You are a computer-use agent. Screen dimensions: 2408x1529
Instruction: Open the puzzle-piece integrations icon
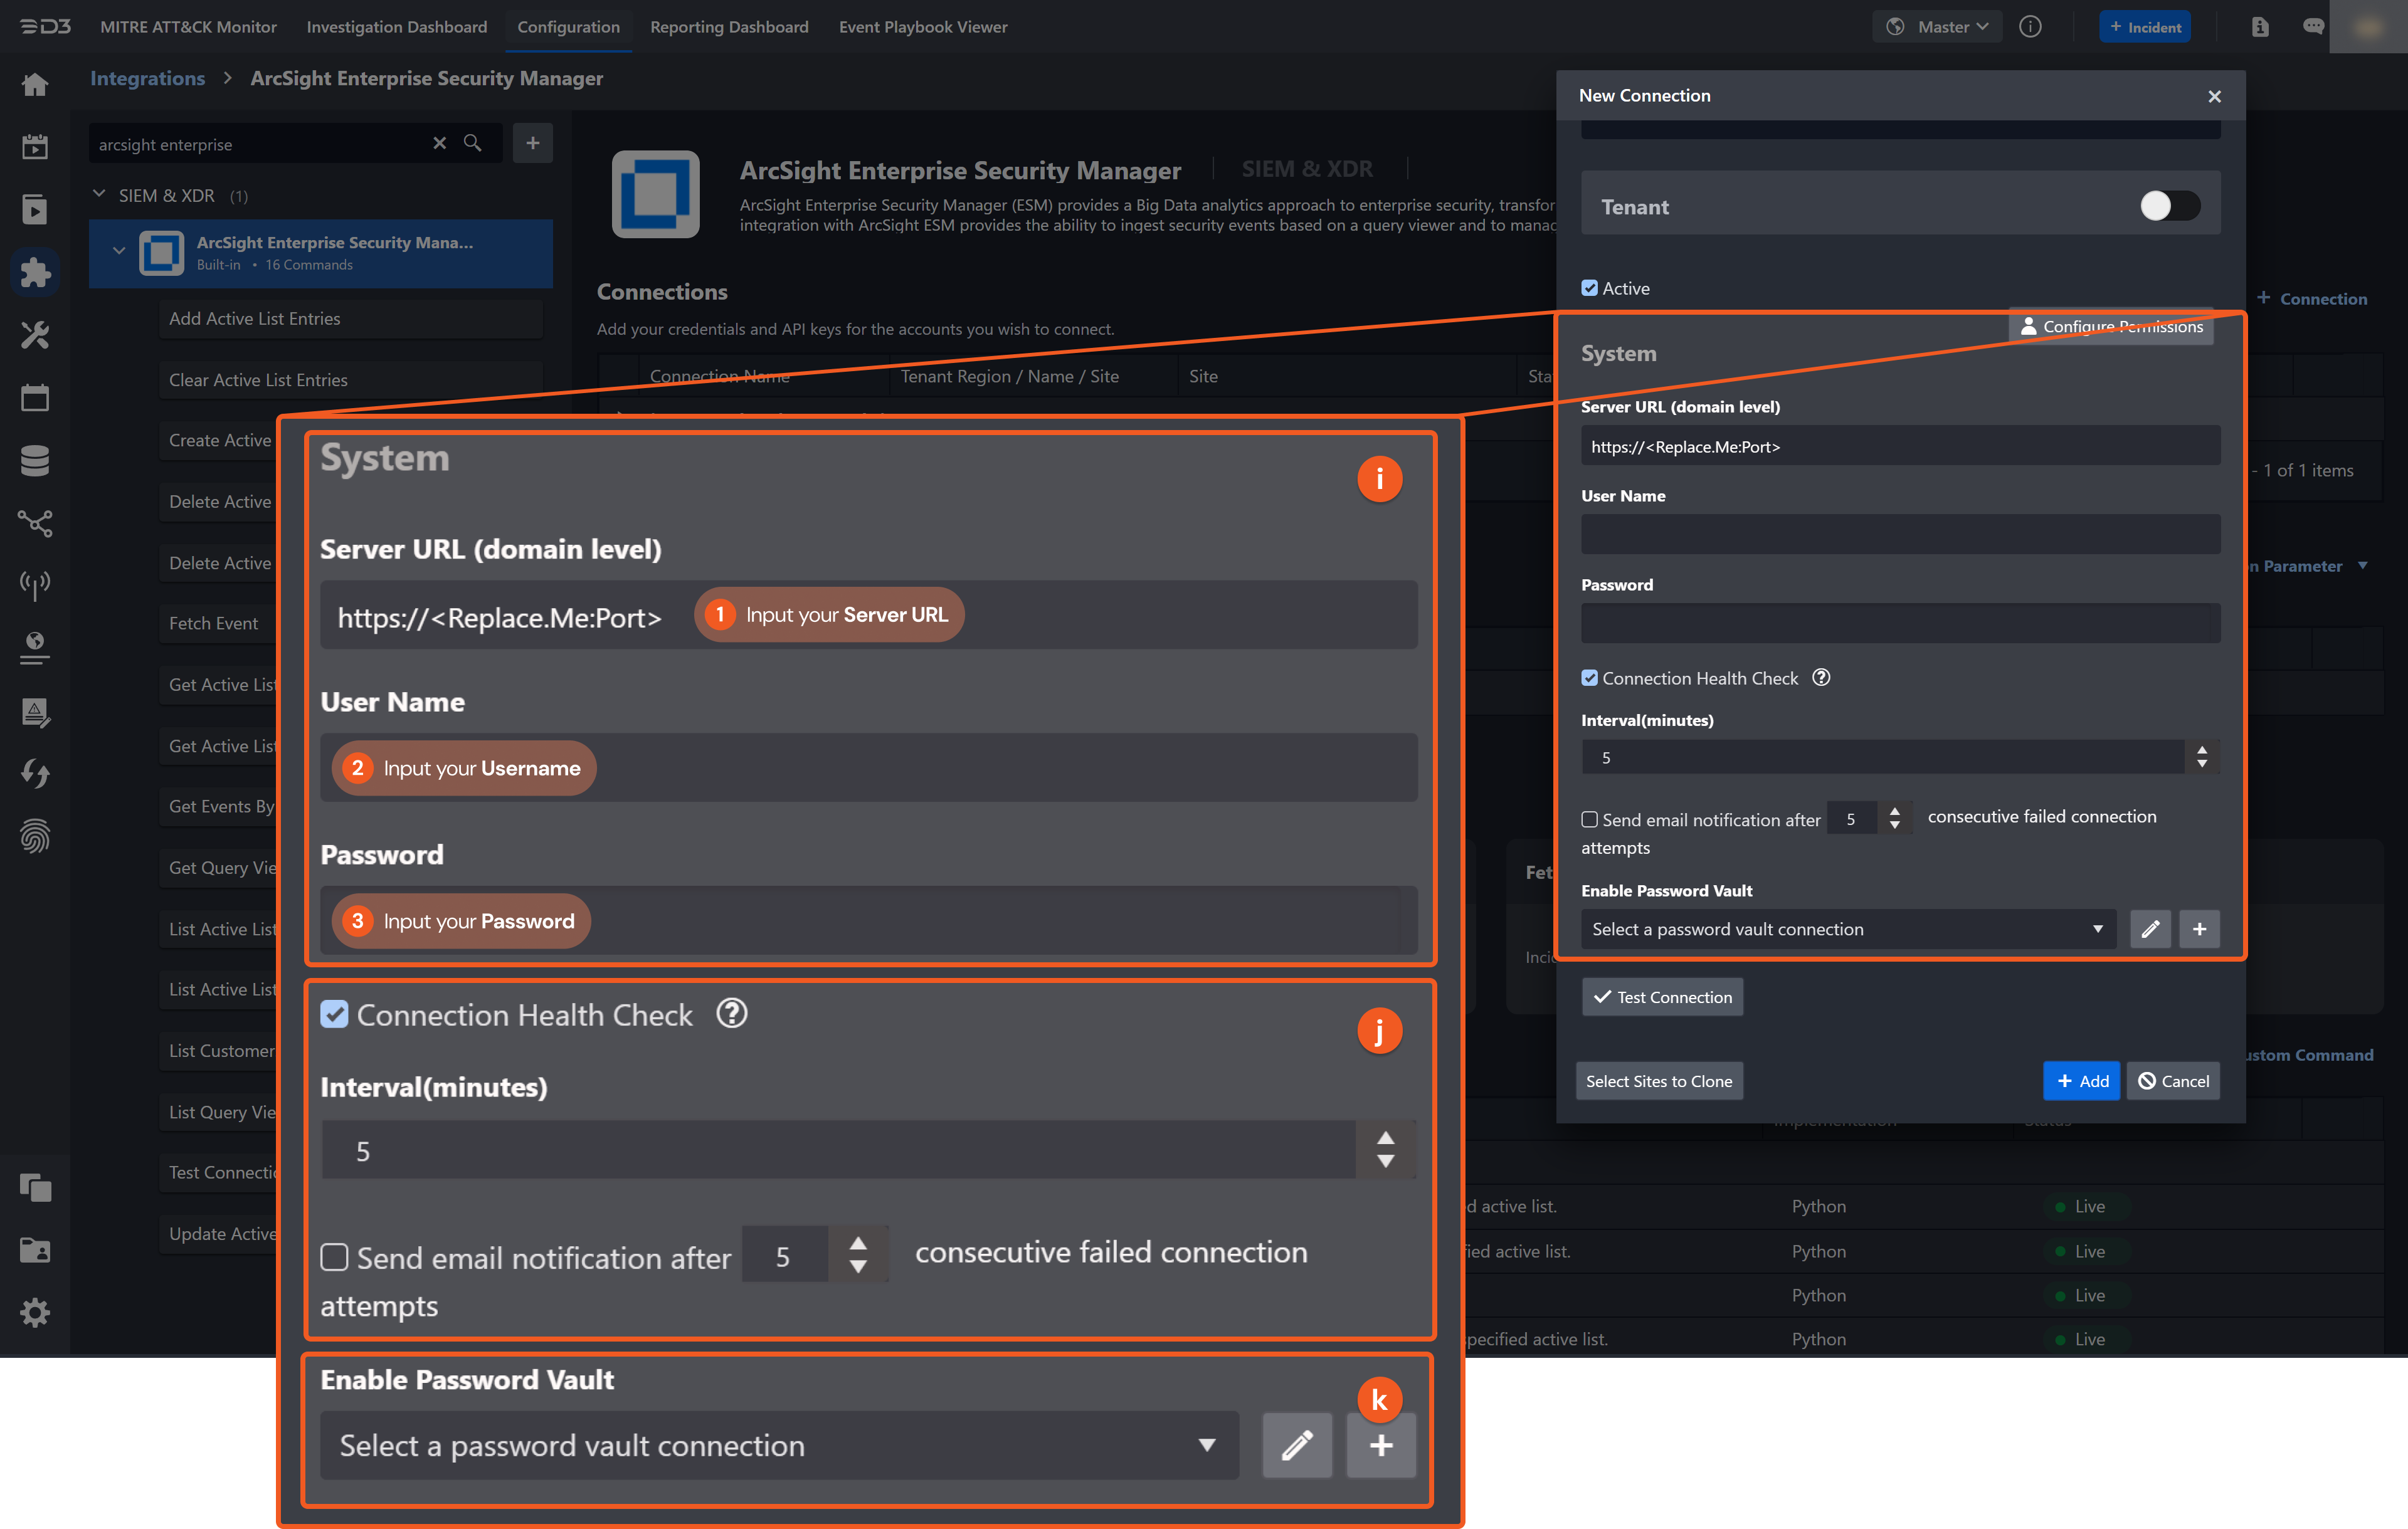[35, 272]
